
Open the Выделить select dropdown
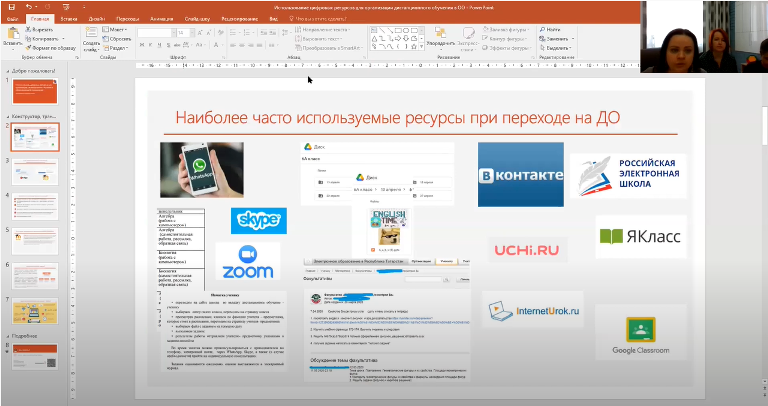coord(555,48)
